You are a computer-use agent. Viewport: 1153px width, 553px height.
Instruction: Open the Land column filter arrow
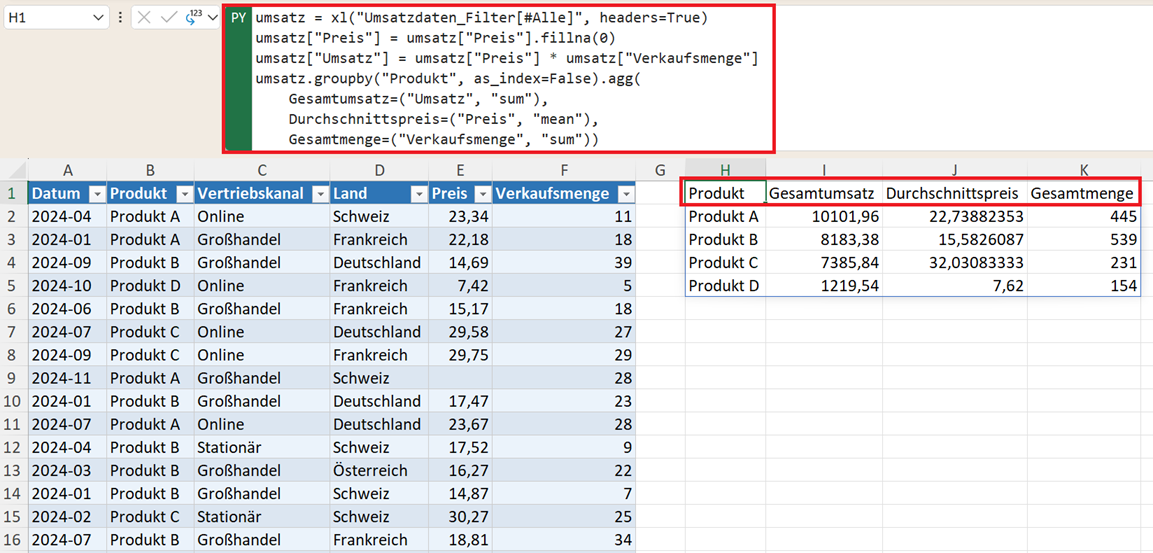coord(418,194)
